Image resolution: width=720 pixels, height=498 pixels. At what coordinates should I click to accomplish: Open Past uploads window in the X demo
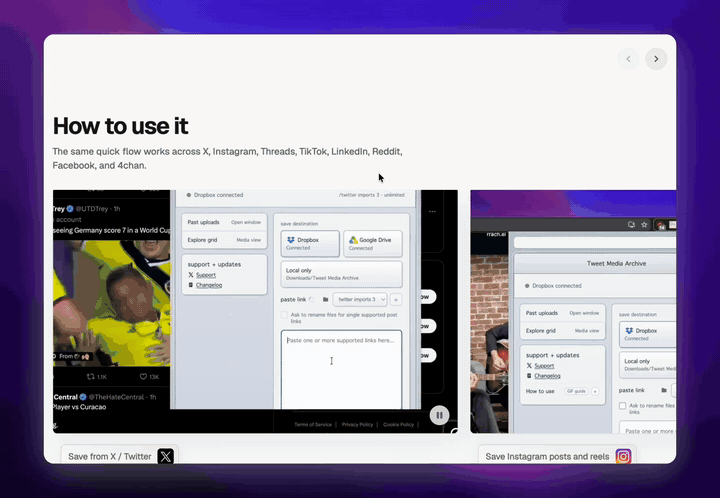[x=224, y=222]
